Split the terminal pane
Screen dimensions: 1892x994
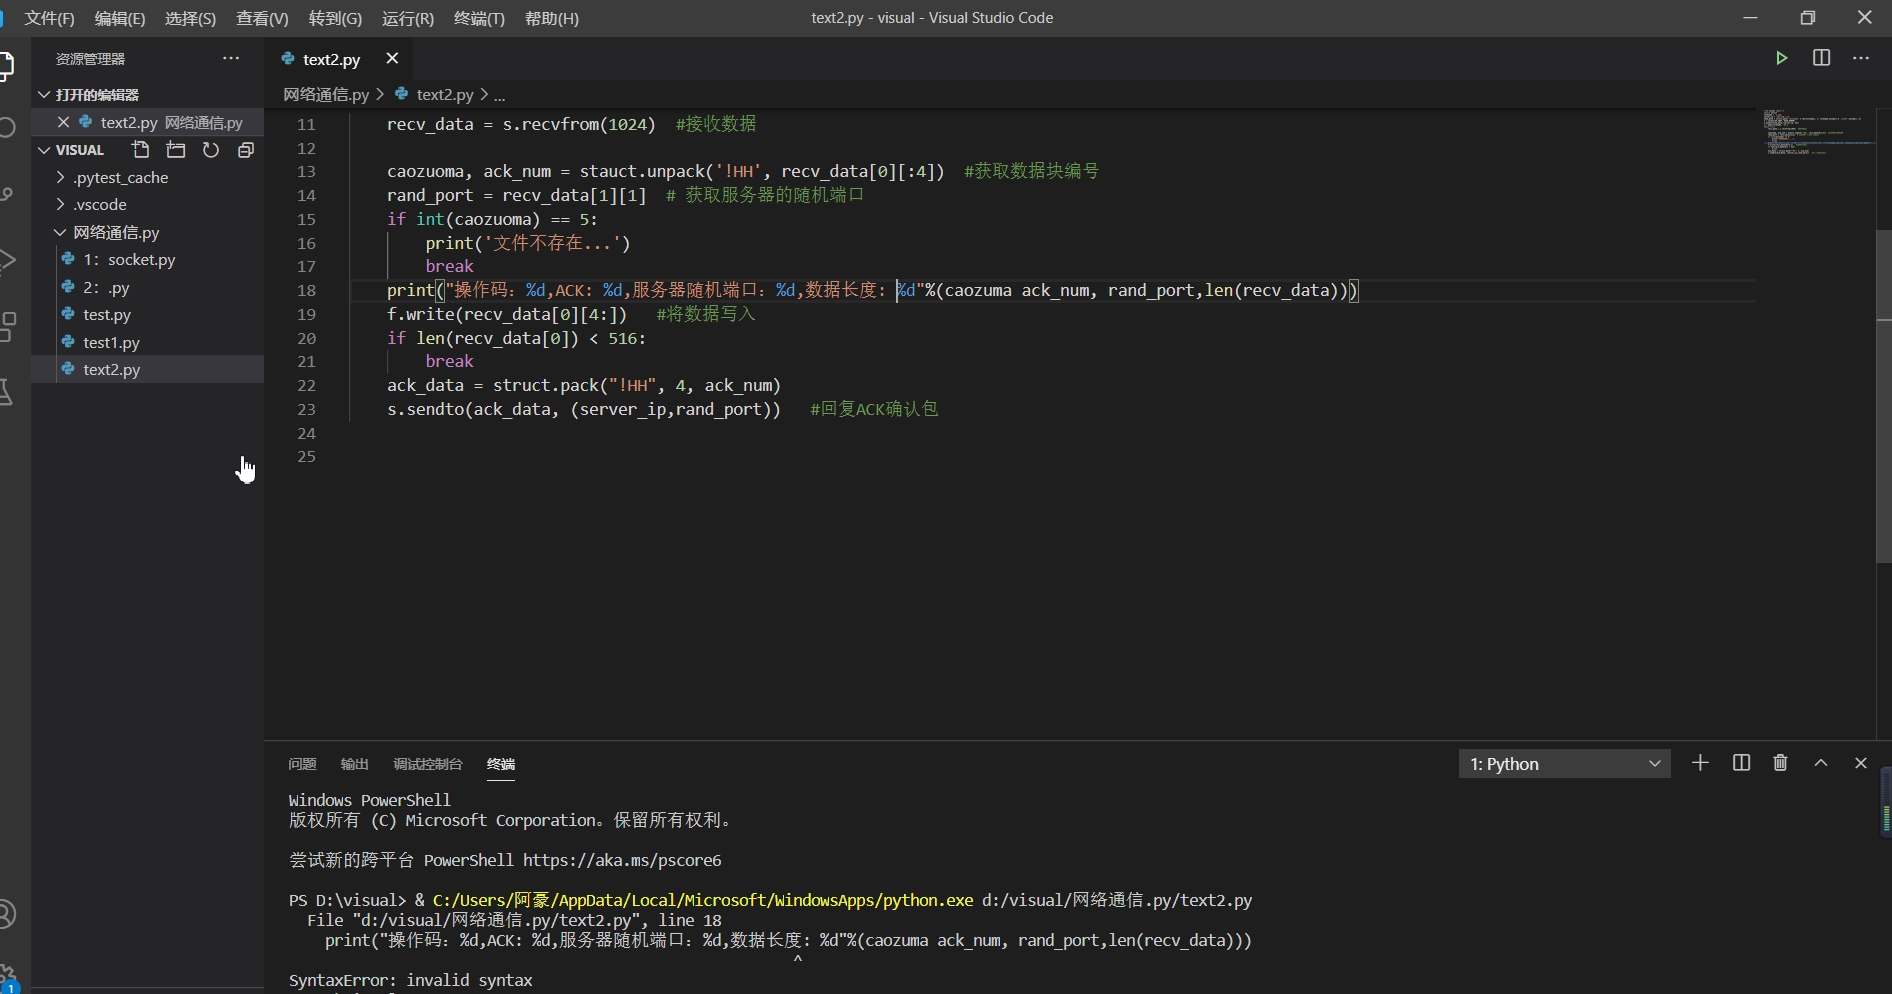pyautogui.click(x=1741, y=763)
